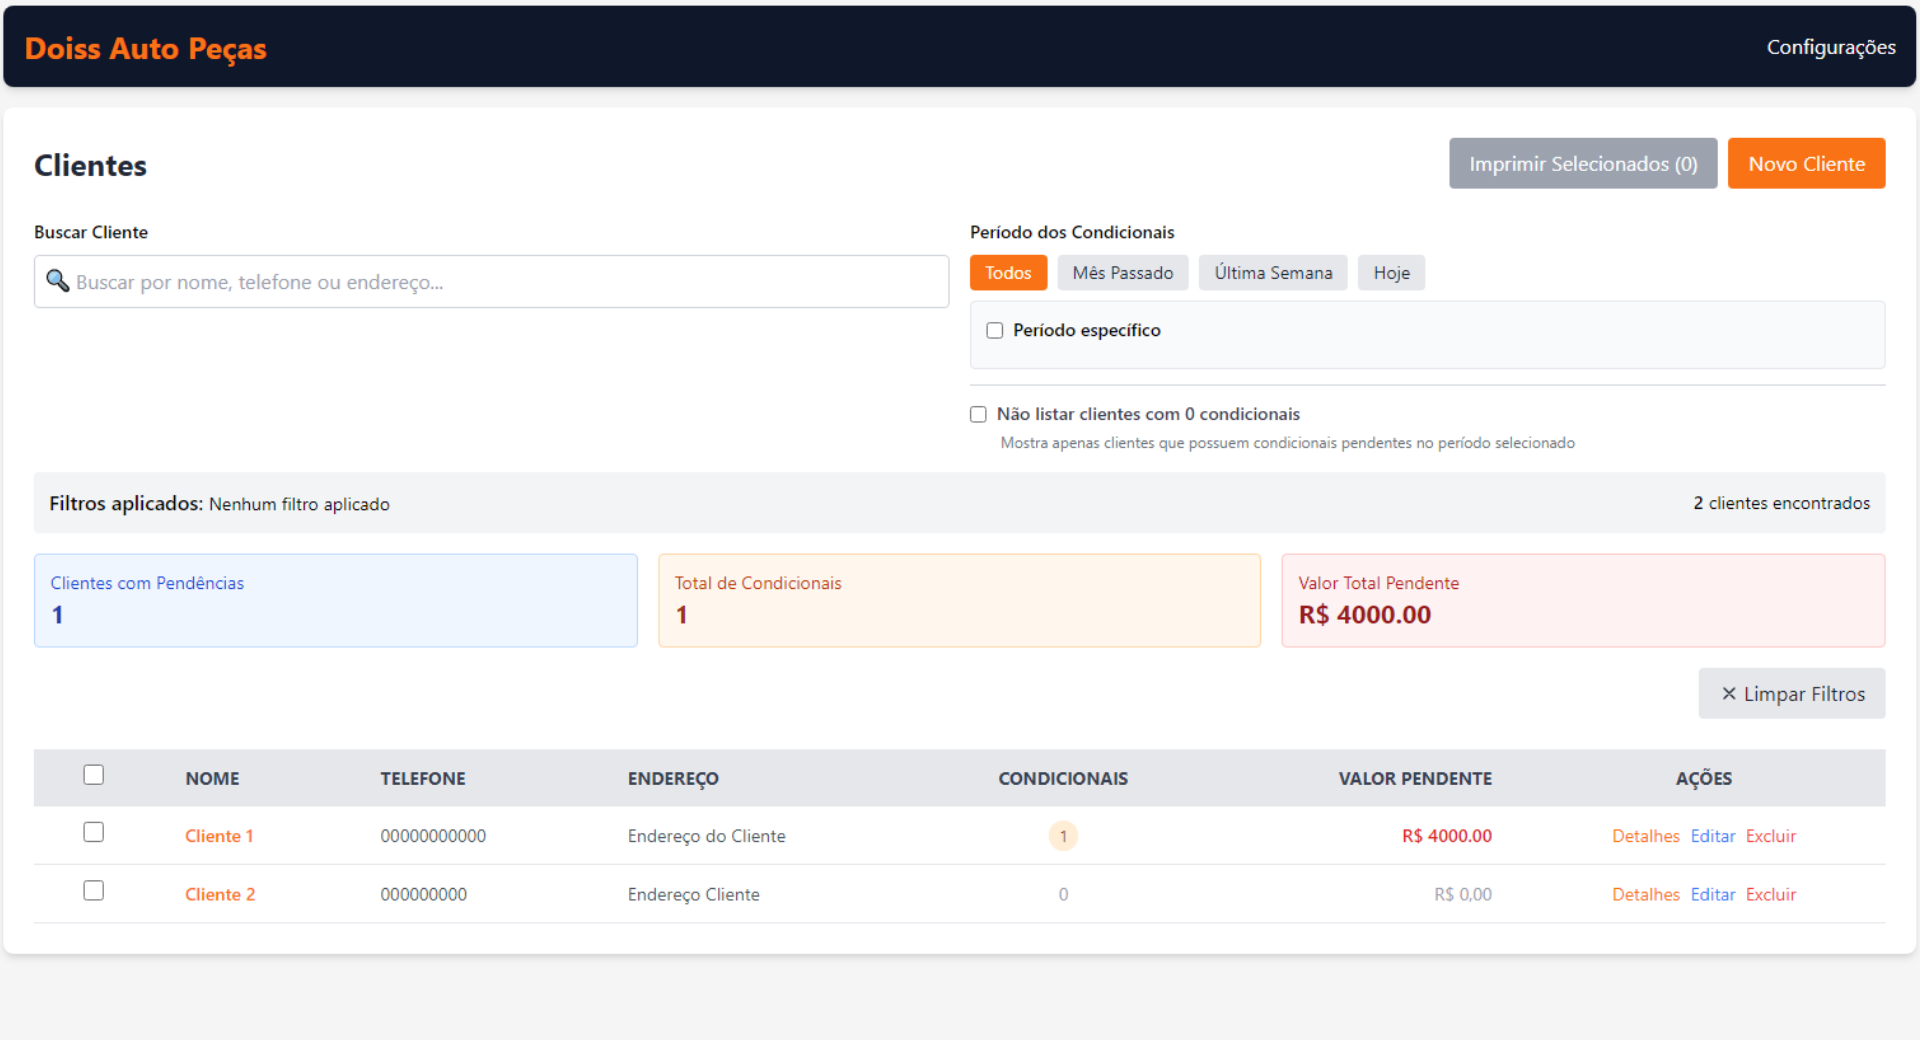The width and height of the screenshot is (1920, 1040).
Task: Click Excluir for Cliente 1
Action: click(x=1770, y=836)
